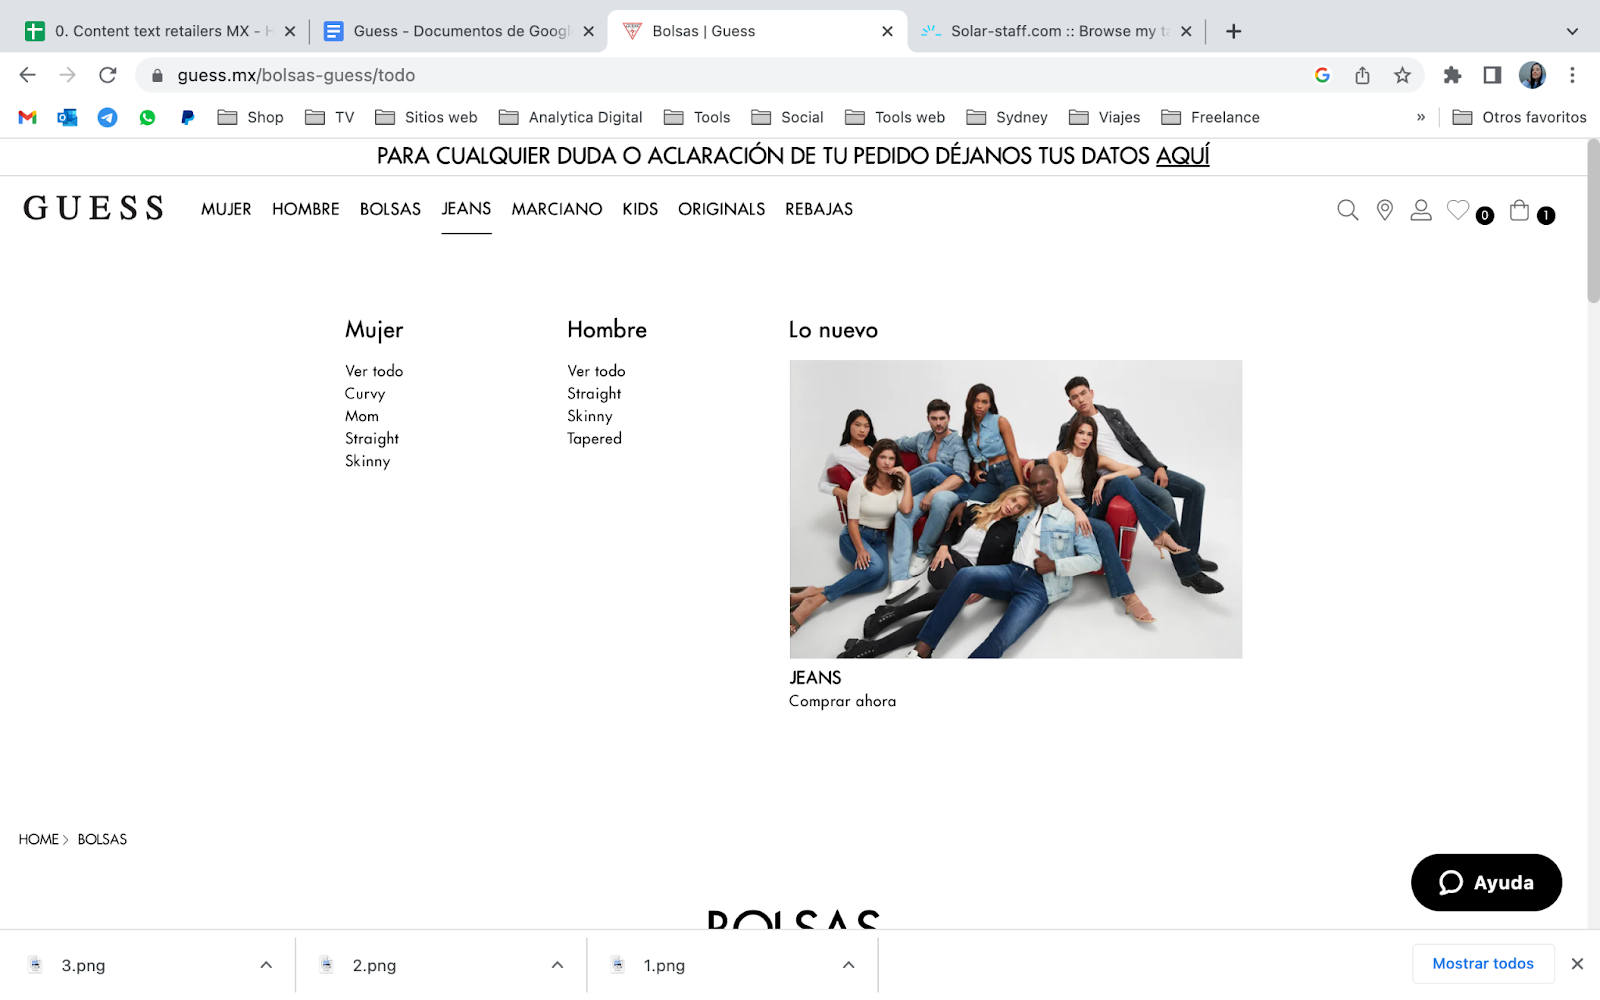The width and height of the screenshot is (1600, 1000).
Task: Close the Solar-staff.com tab
Action: tap(1186, 31)
